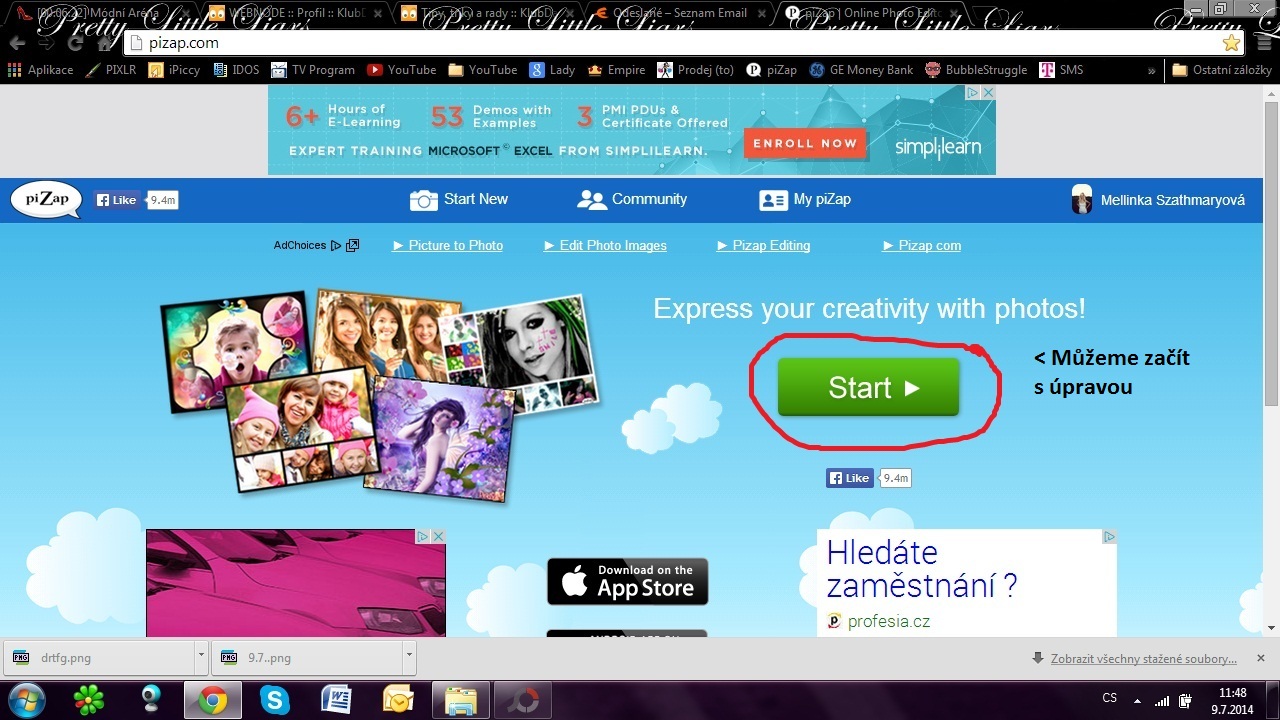Viewport: 1280px width, 720px height.
Task: Click the Start New camera icon
Action: pos(424,200)
